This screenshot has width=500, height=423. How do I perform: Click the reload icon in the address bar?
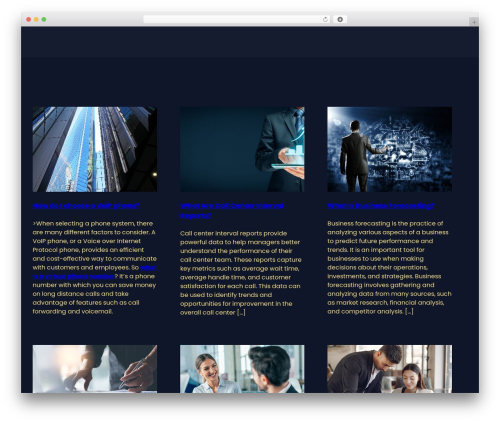coord(325,20)
